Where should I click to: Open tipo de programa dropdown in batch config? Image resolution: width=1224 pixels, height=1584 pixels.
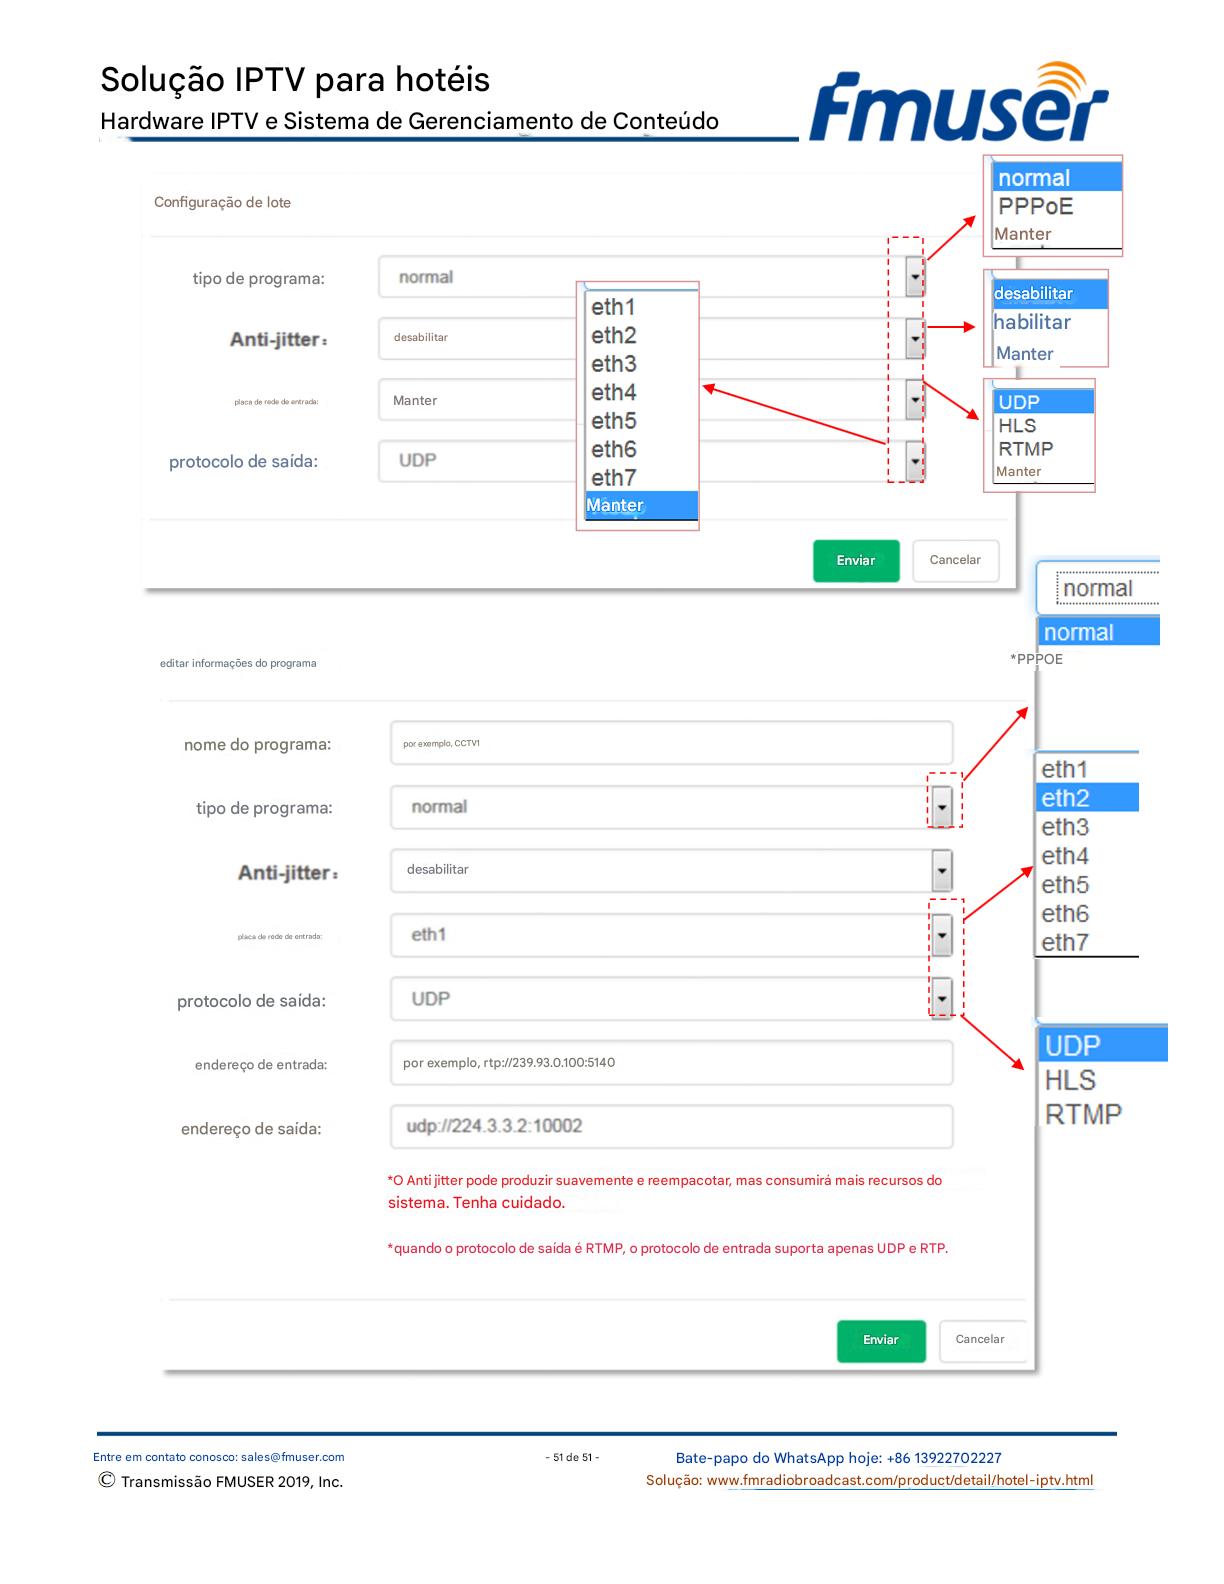pyautogui.click(x=914, y=277)
